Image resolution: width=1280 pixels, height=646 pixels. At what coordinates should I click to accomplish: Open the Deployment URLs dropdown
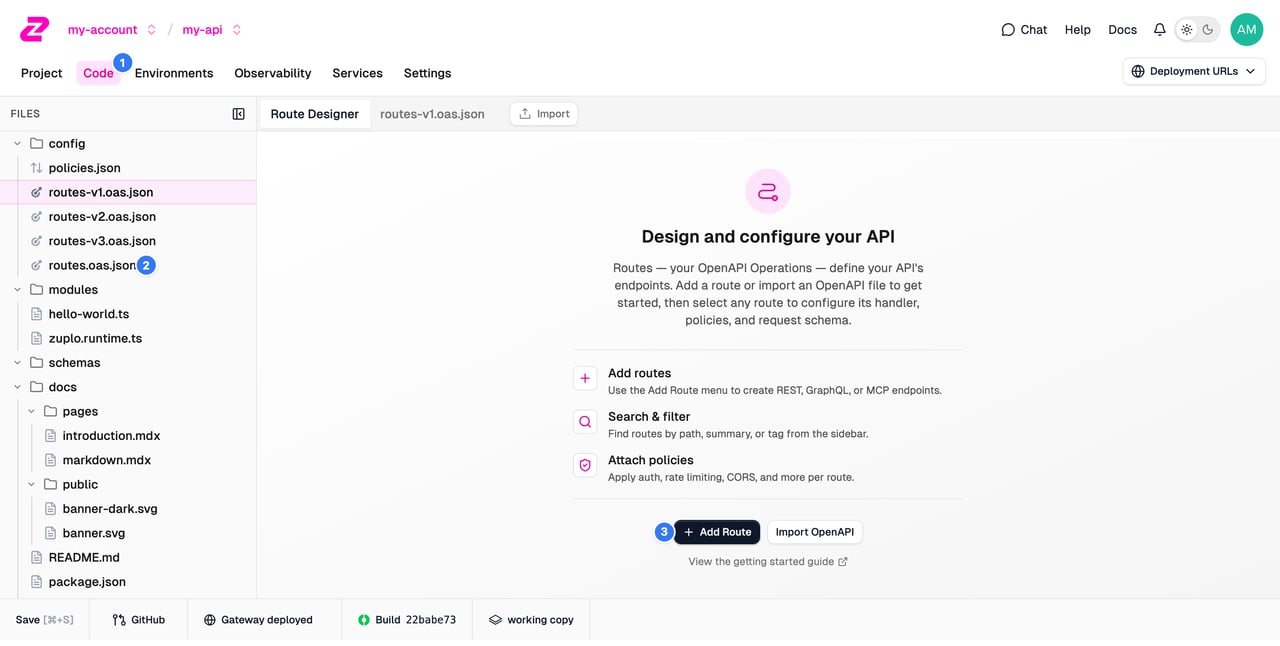point(1194,71)
